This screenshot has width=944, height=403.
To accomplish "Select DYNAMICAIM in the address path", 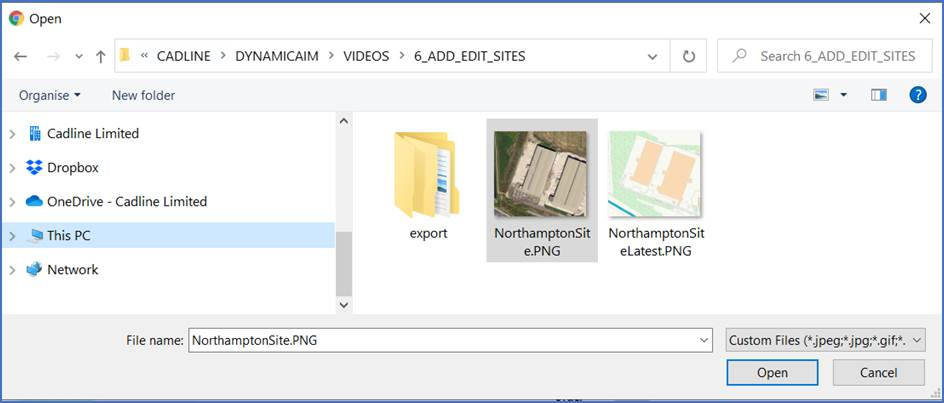I will pos(277,57).
